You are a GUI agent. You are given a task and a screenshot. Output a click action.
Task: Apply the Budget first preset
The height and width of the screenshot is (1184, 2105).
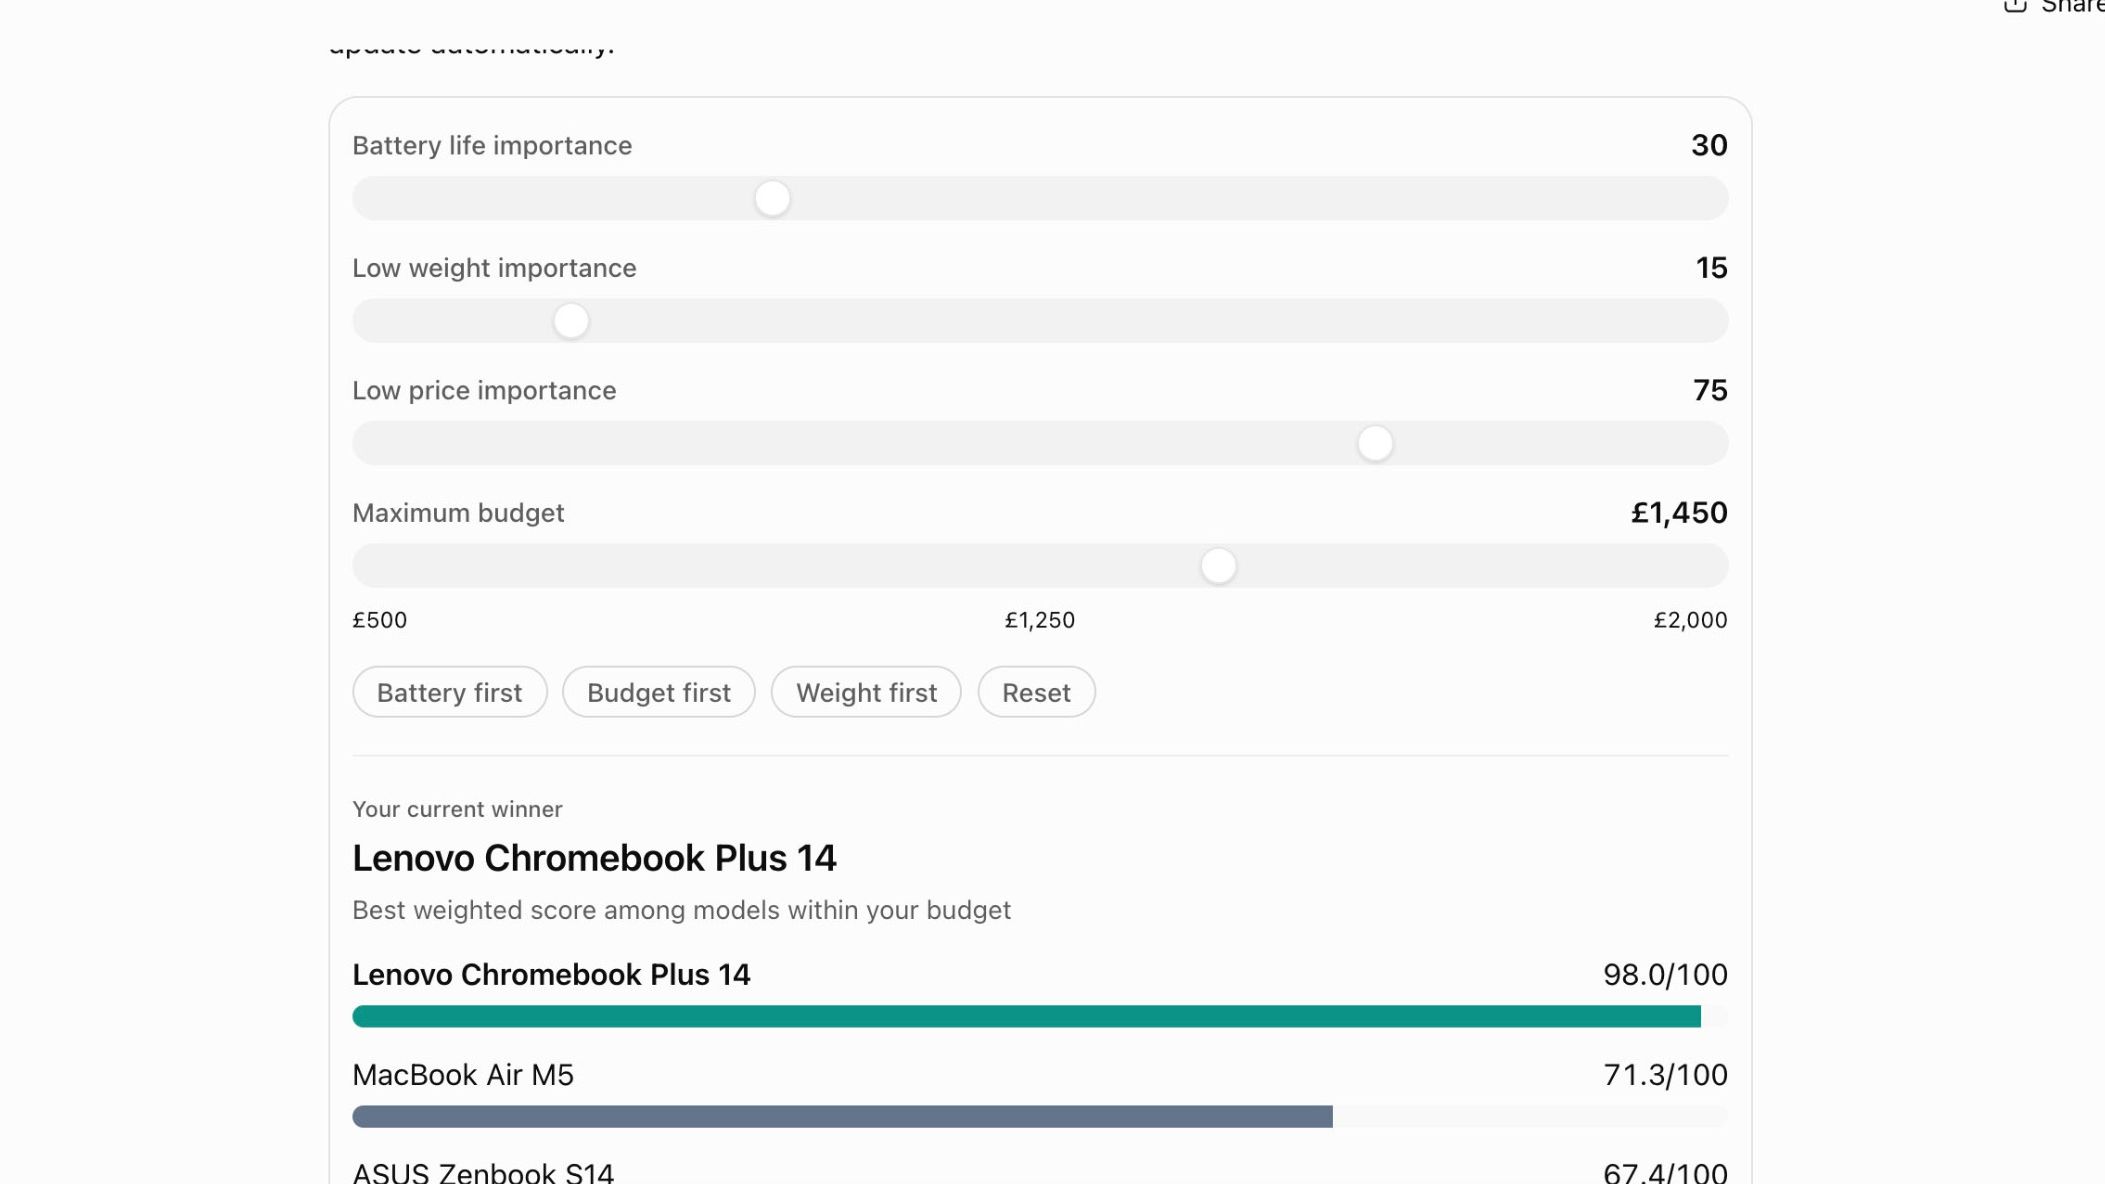tap(659, 692)
